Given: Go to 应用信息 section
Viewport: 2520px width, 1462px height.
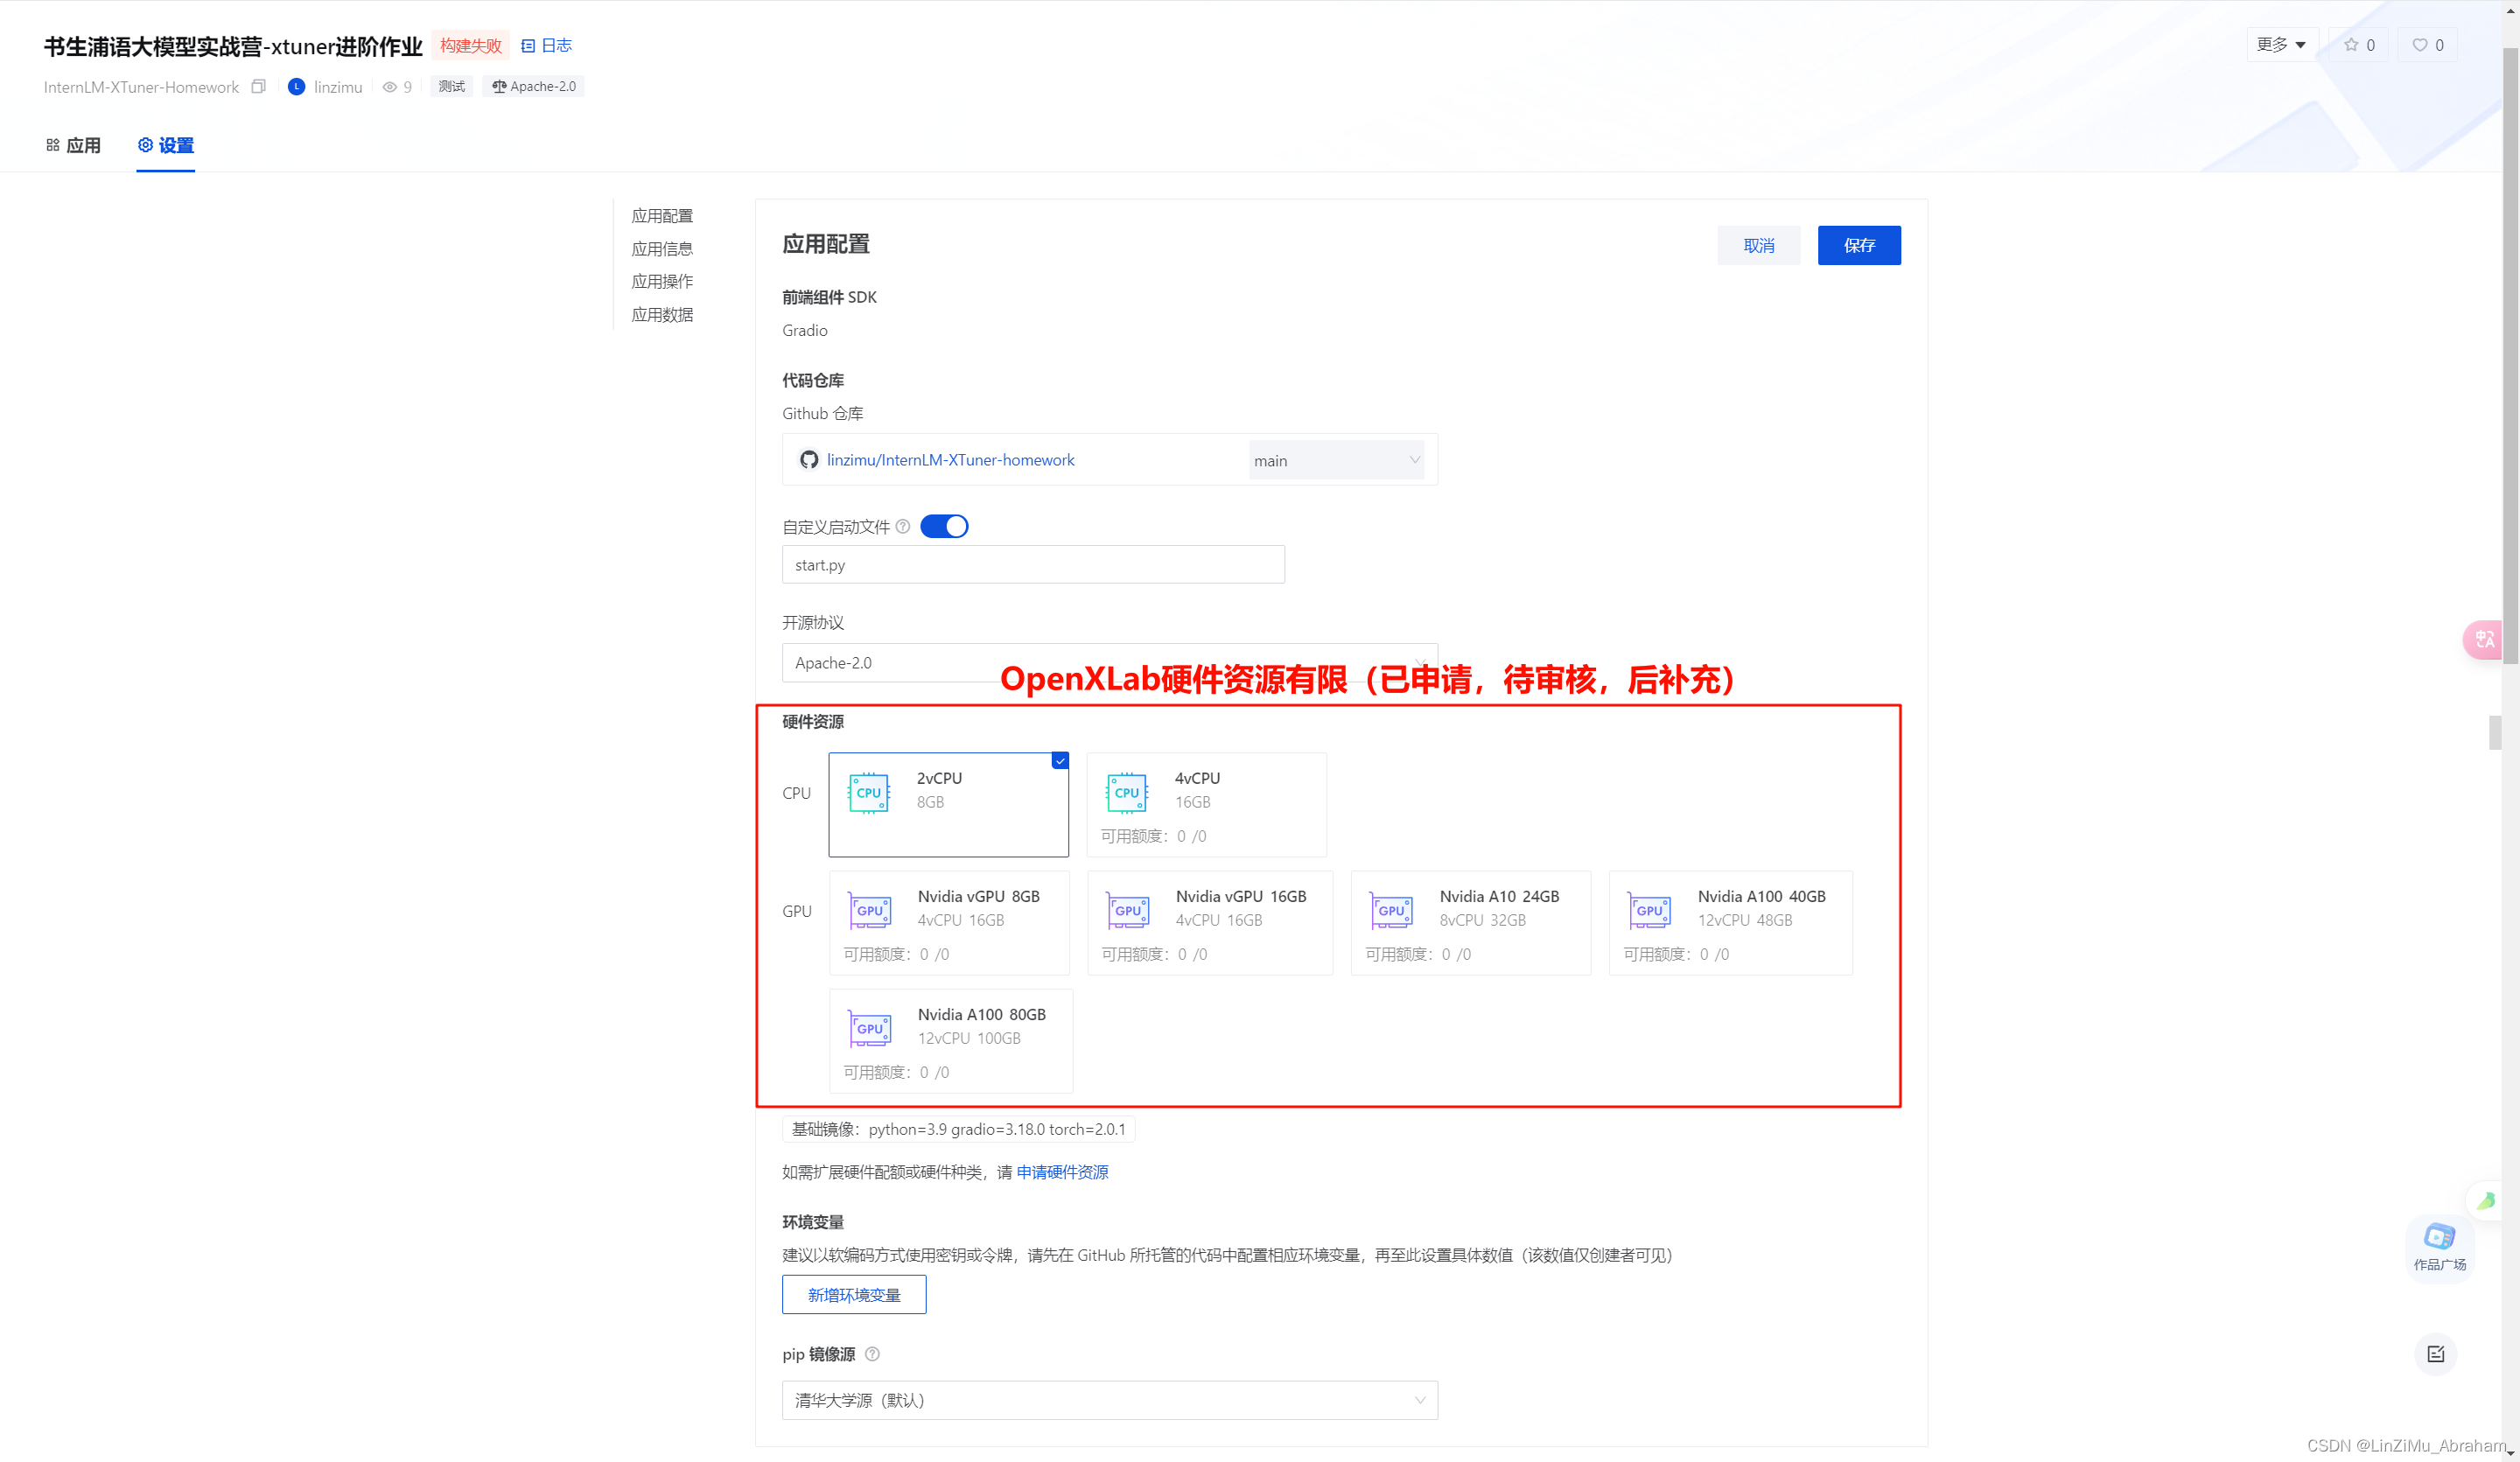Looking at the screenshot, I should coord(662,249).
